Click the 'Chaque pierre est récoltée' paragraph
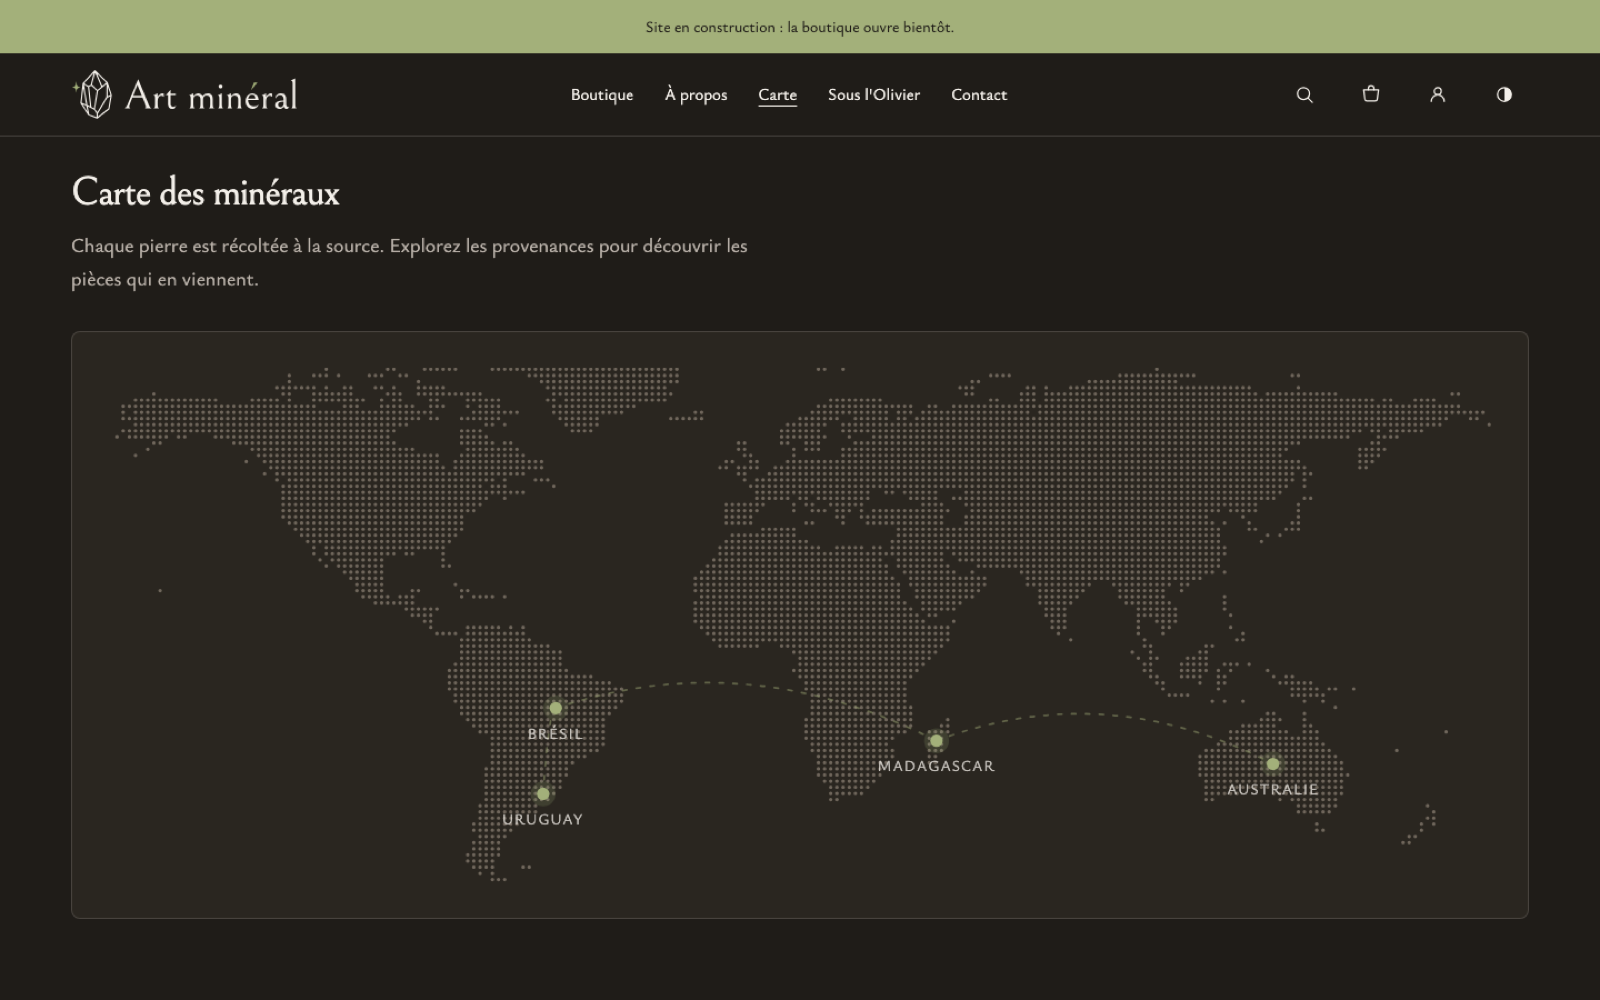Image resolution: width=1600 pixels, height=1000 pixels. click(409, 262)
